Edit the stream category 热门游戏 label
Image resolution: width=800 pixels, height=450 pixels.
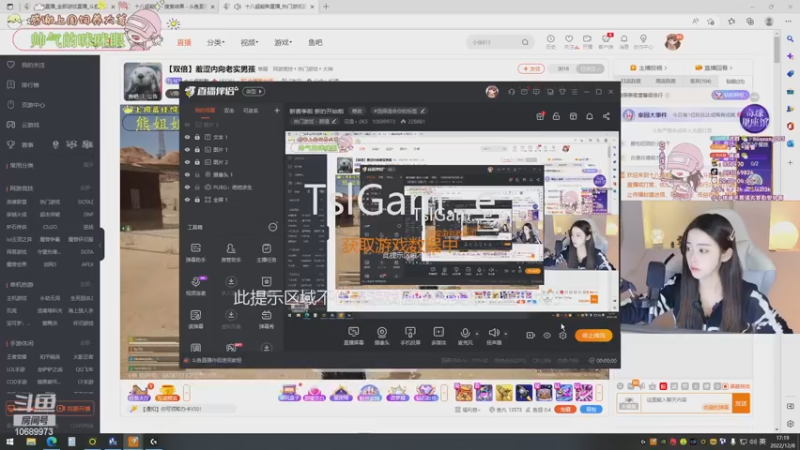(314, 121)
